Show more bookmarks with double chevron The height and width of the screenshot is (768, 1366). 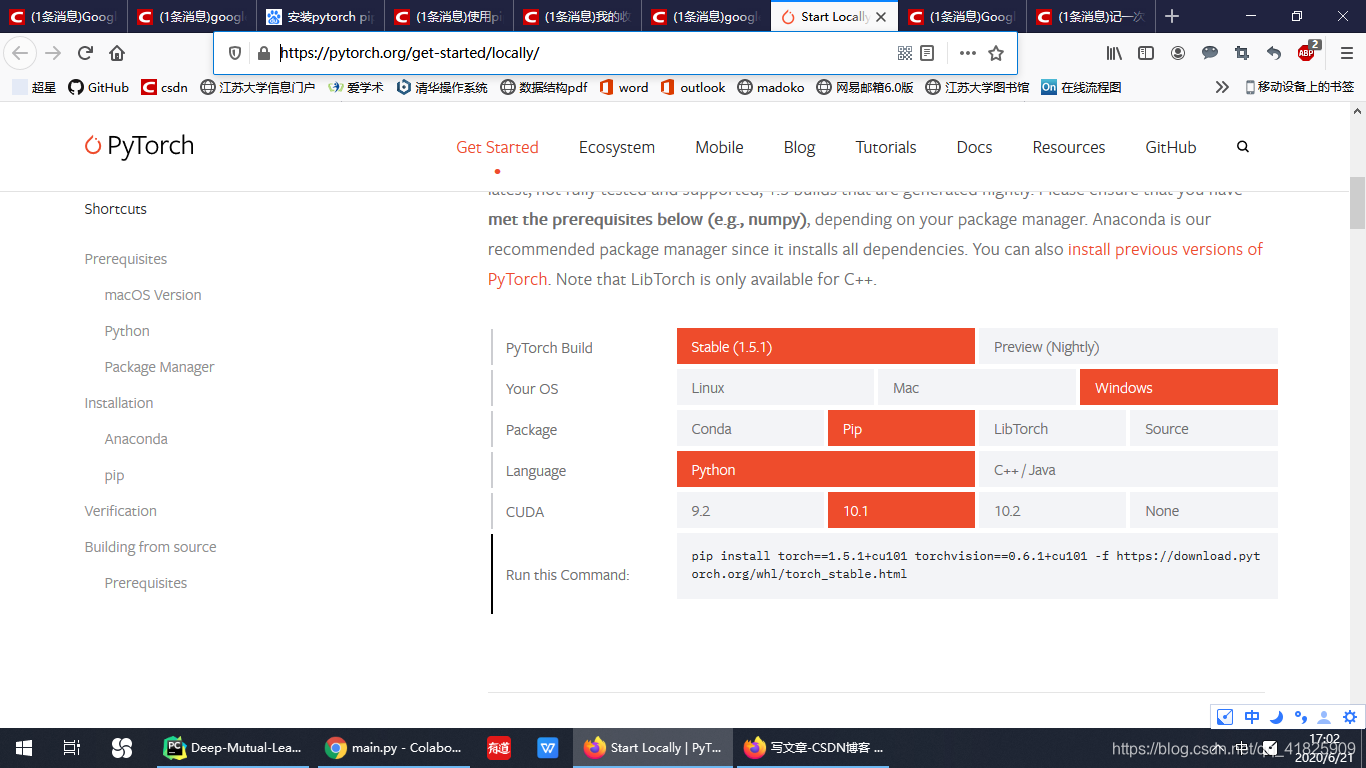tap(1222, 87)
